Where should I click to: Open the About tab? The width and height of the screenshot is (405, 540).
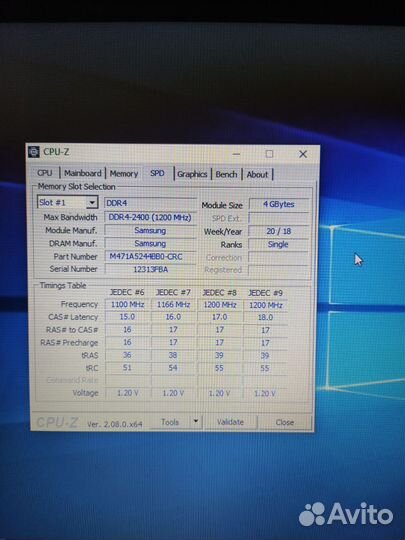pyautogui.click(x=257, y=175)
